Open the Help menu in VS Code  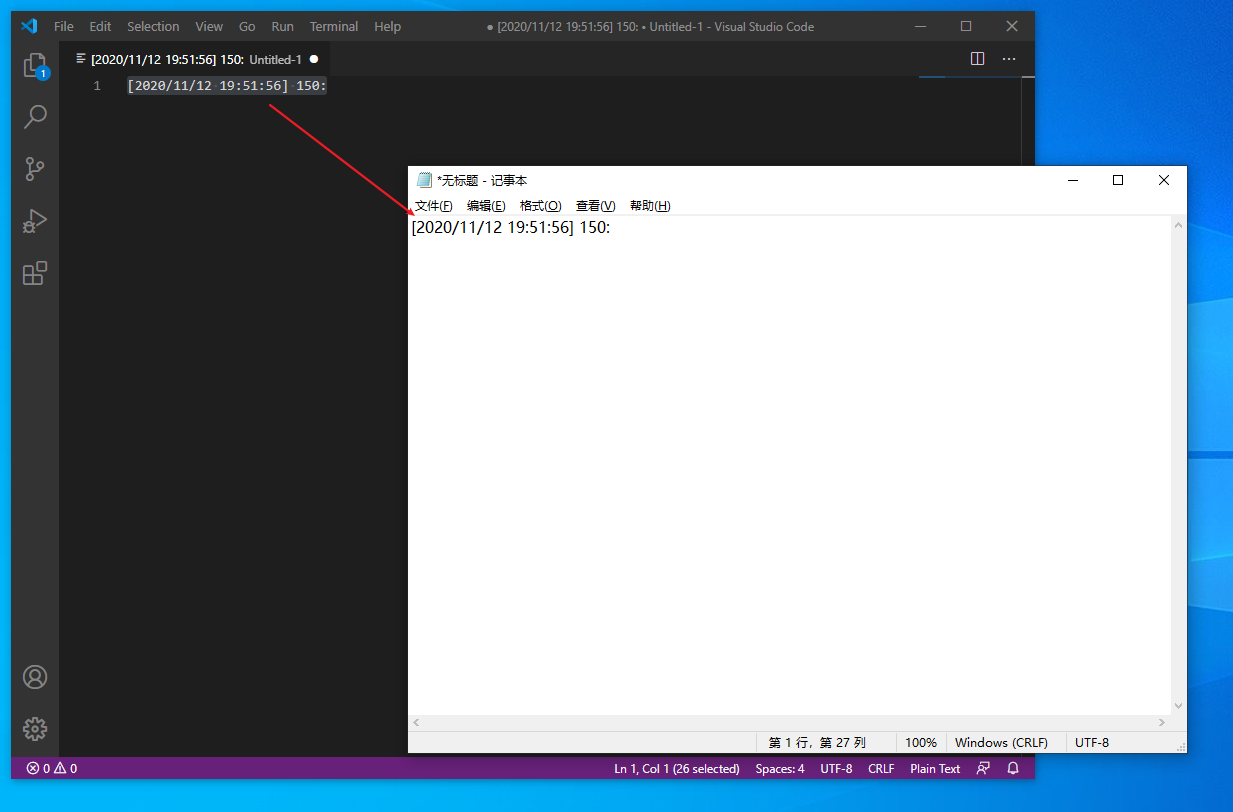387,26
